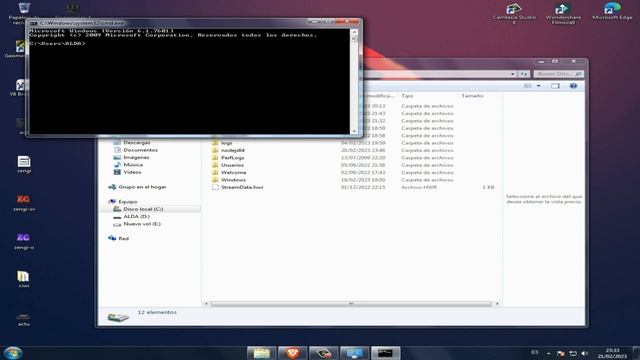Refresh the Explorer address bar
Screen dimensions: 640x360
524,74
